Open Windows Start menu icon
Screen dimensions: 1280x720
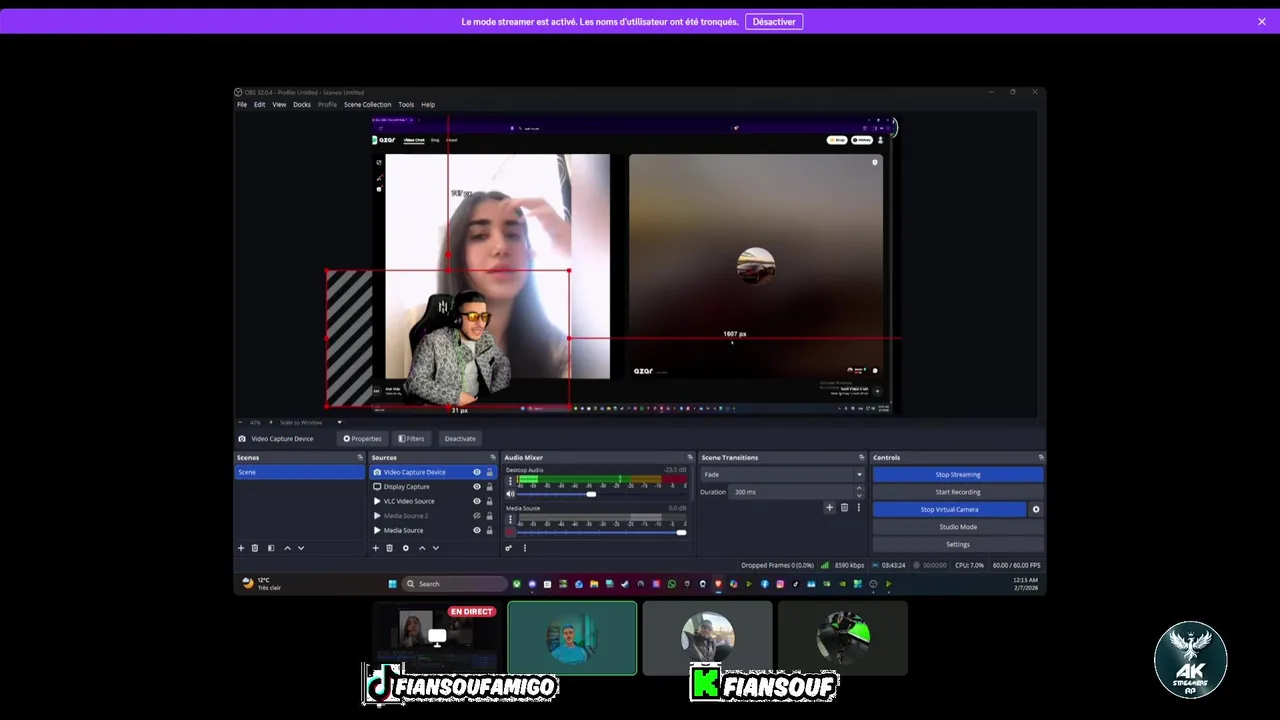(393, 584)
